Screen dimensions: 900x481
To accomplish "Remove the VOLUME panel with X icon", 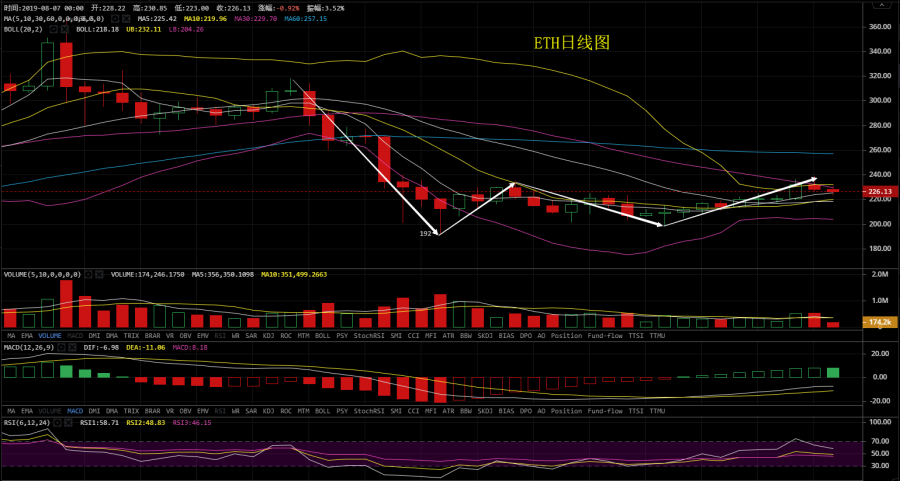I will 99,274.
